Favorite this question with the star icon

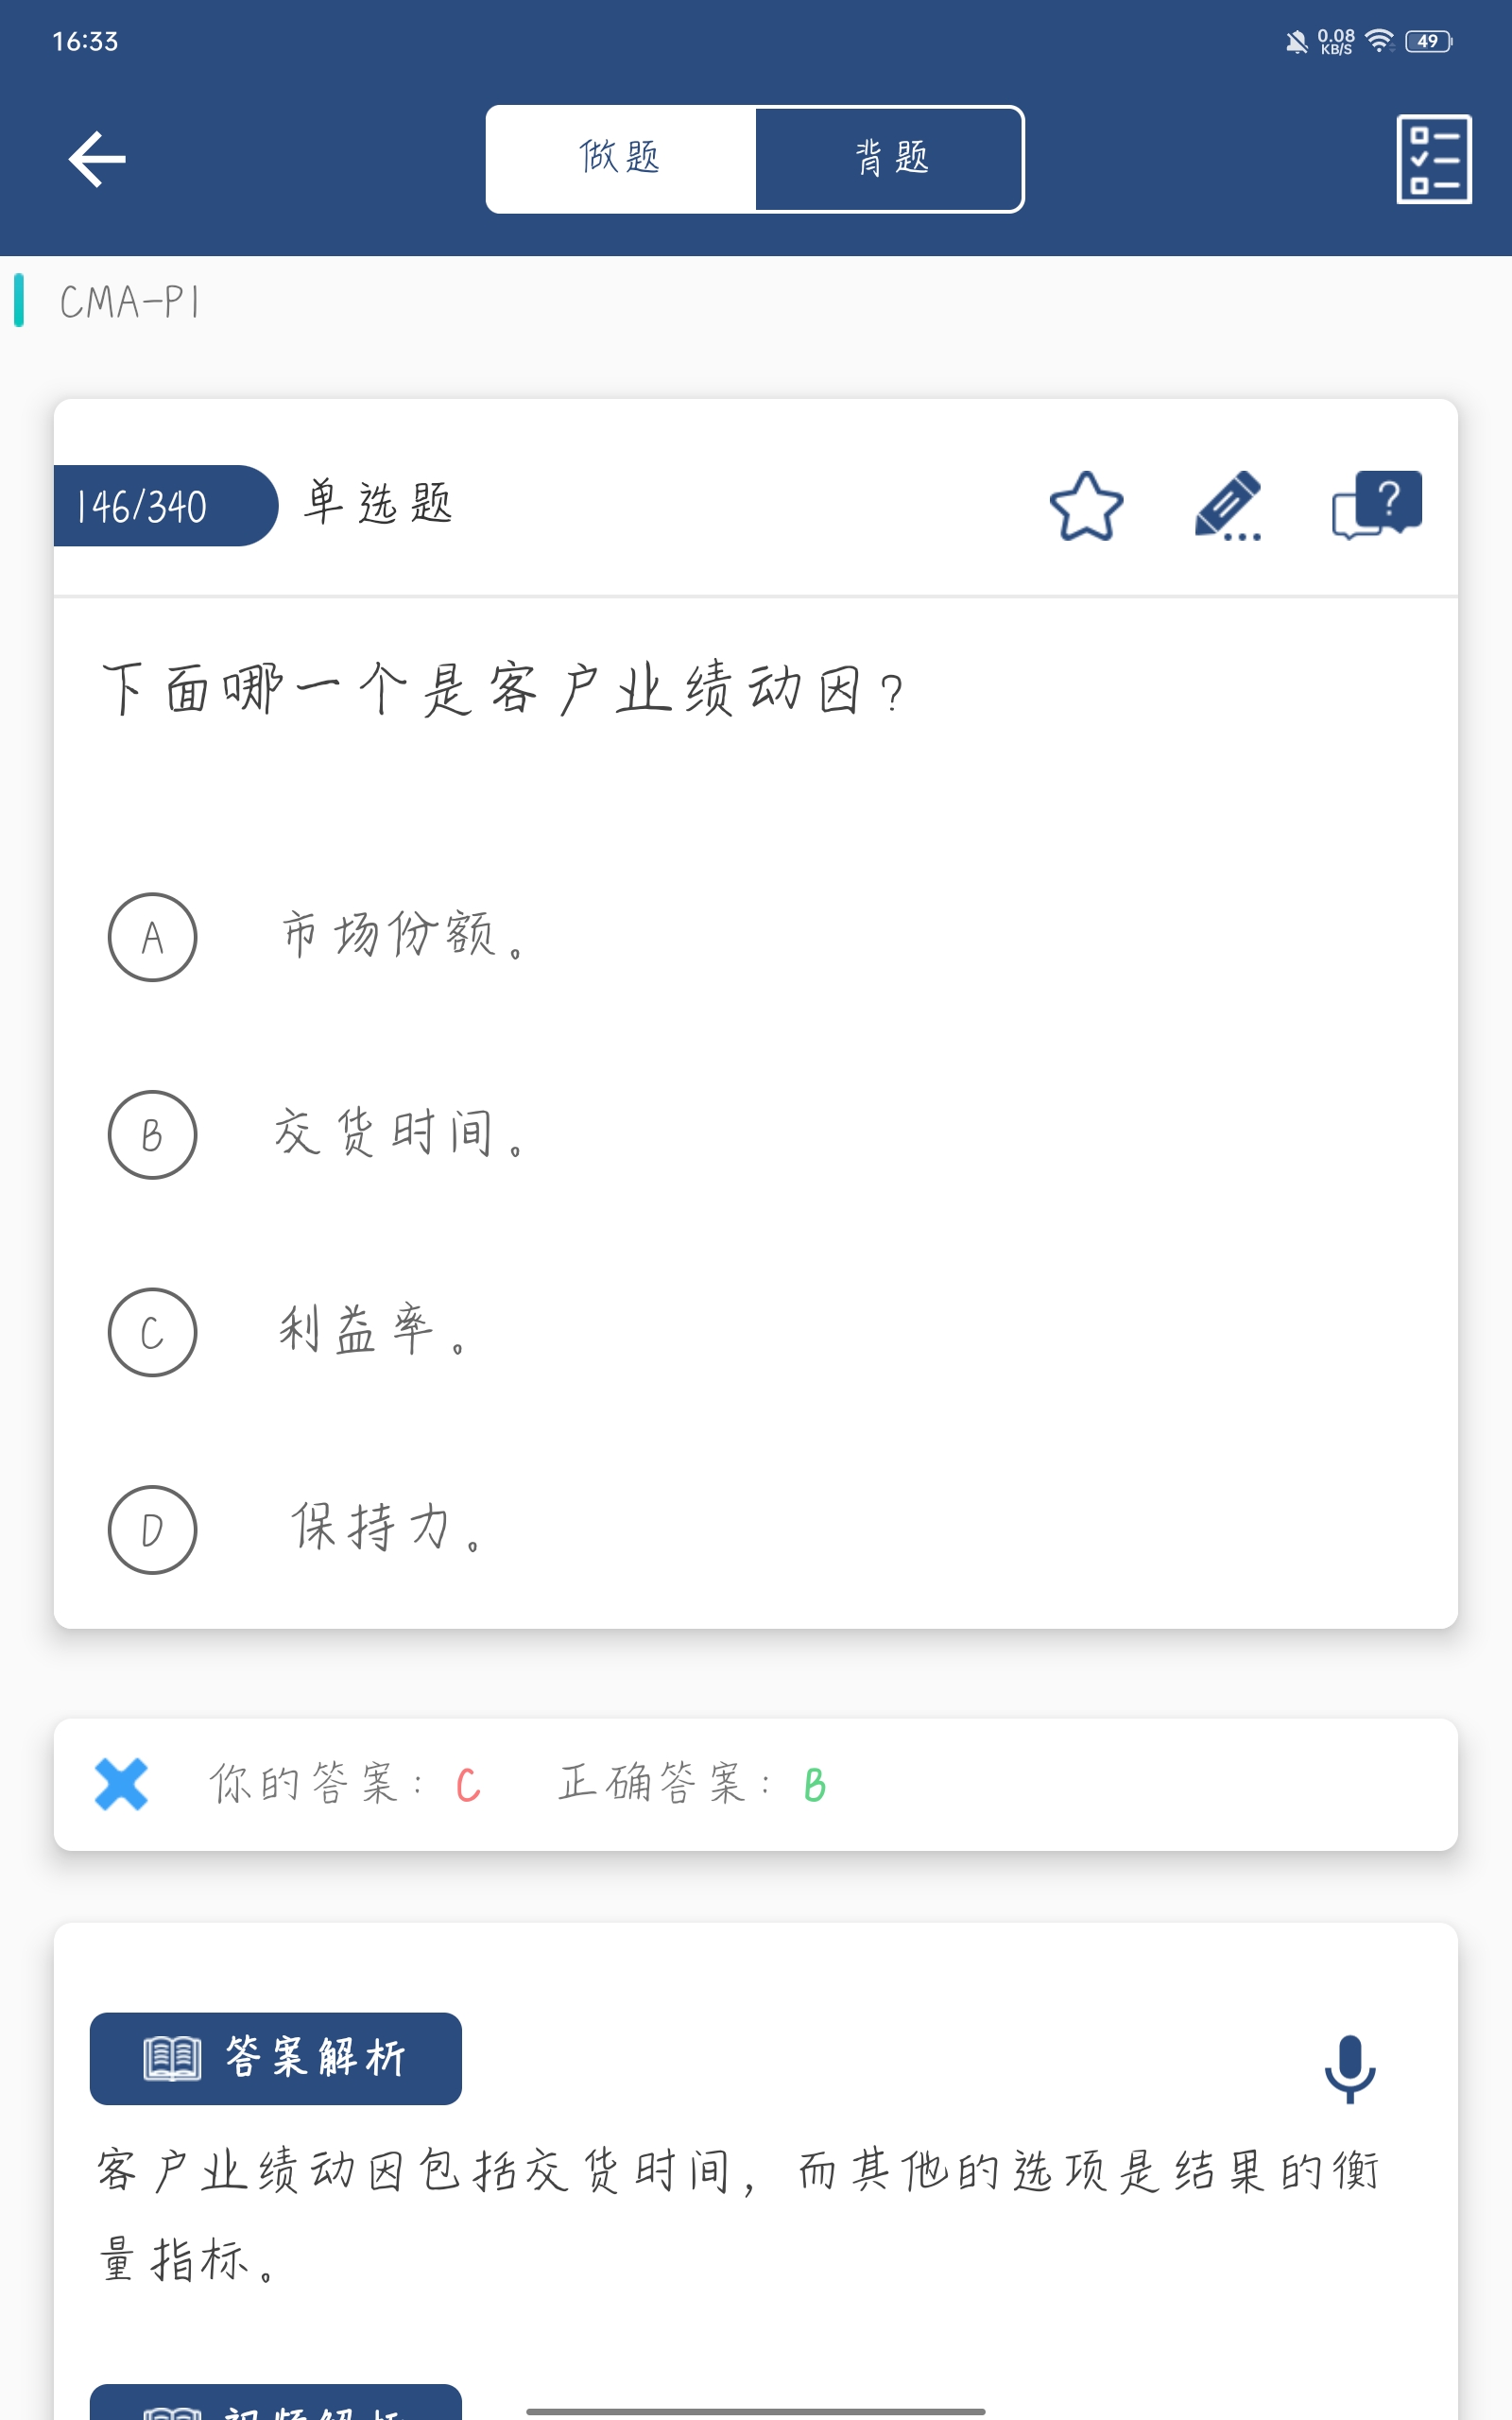click(1086, 506)
